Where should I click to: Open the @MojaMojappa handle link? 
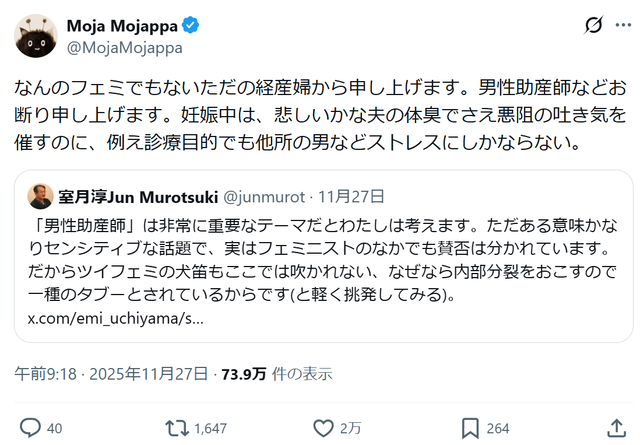pyautogui.click(x=124, y=48)
